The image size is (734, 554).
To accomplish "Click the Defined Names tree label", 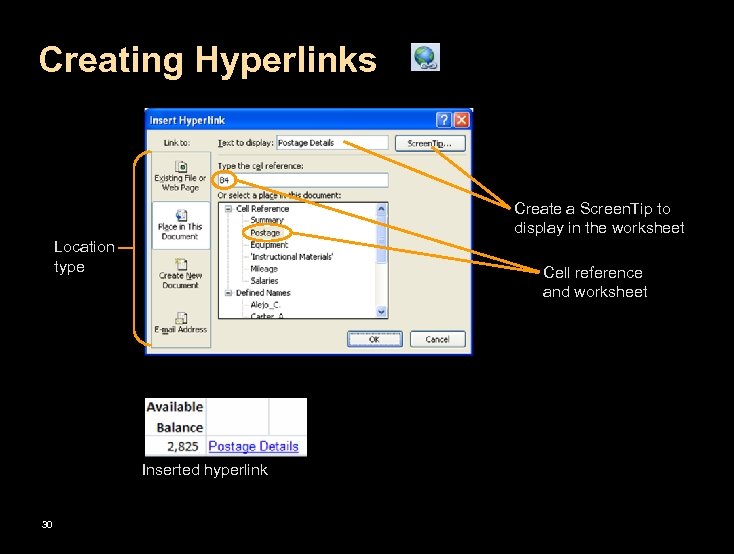I will [x=263, y=293].
